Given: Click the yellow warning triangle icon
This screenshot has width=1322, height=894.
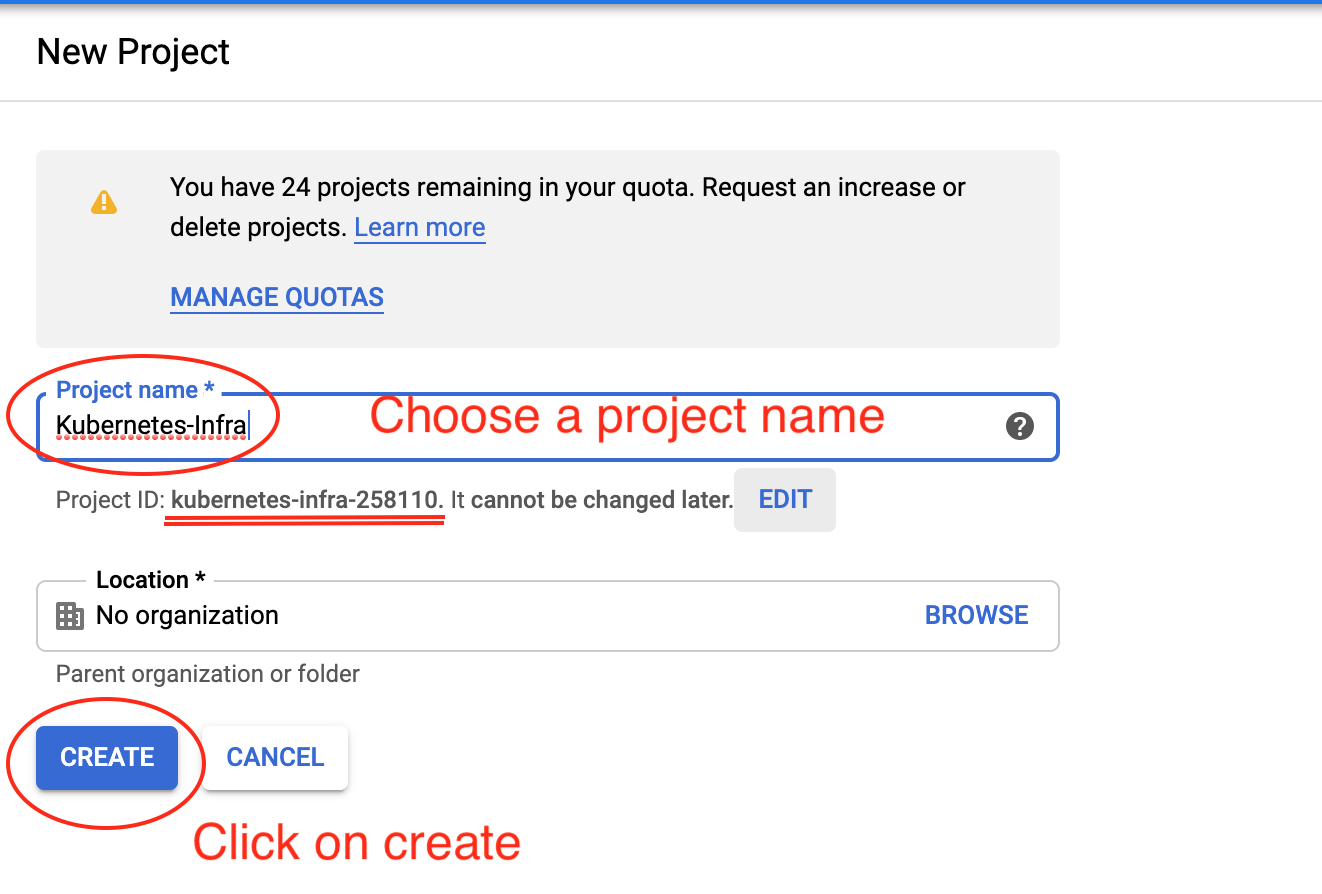Looking at the screenshot, I should [104, 202].
